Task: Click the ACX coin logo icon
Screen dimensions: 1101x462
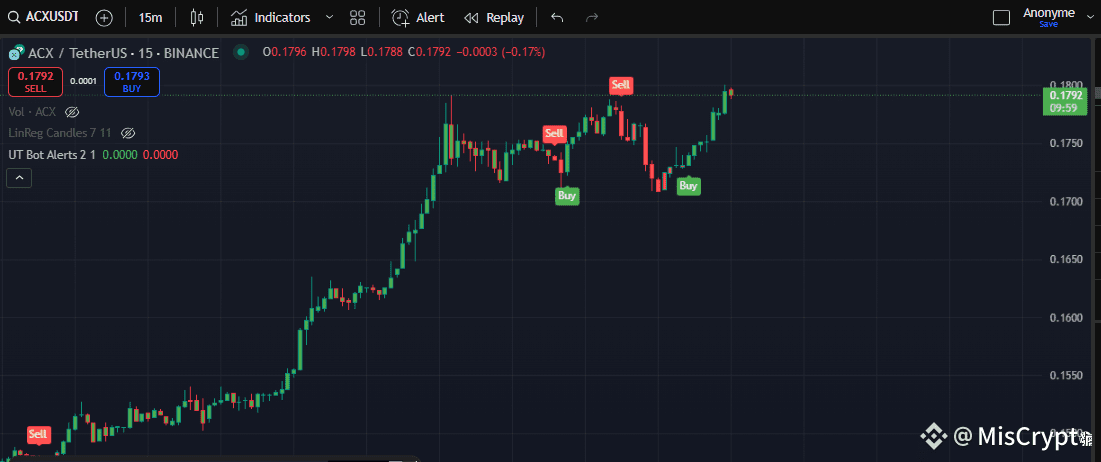Action: click(x=15, y=53)
